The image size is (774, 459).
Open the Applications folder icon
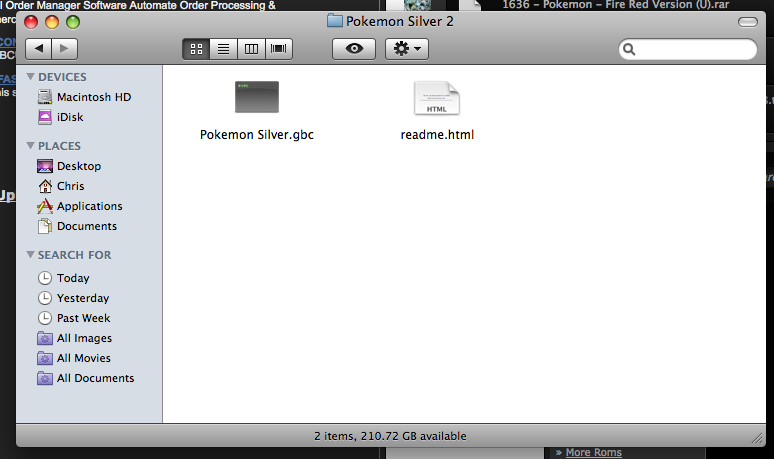point(45,206)
